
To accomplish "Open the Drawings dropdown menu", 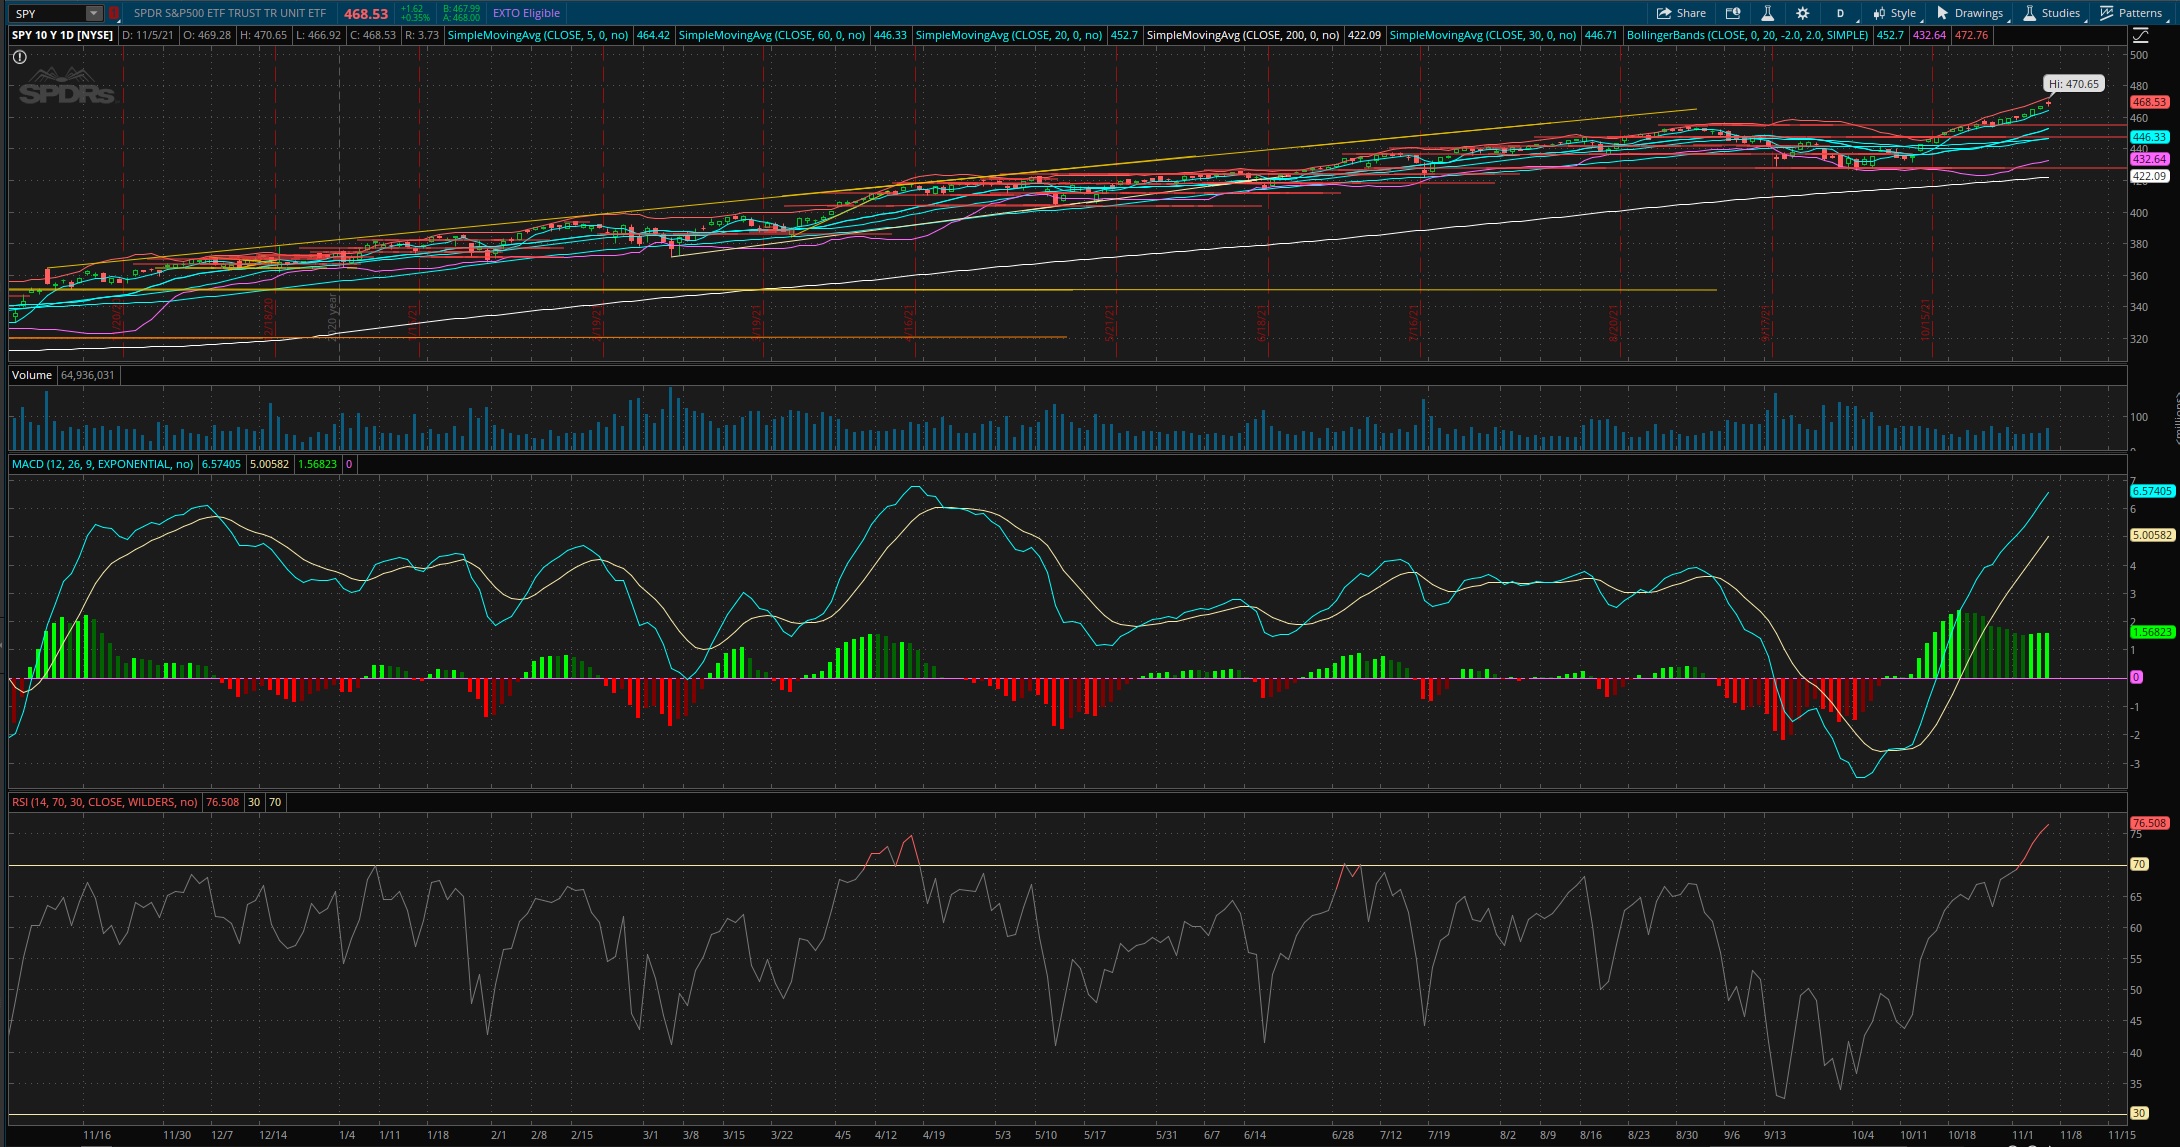I will (1971, 13).
